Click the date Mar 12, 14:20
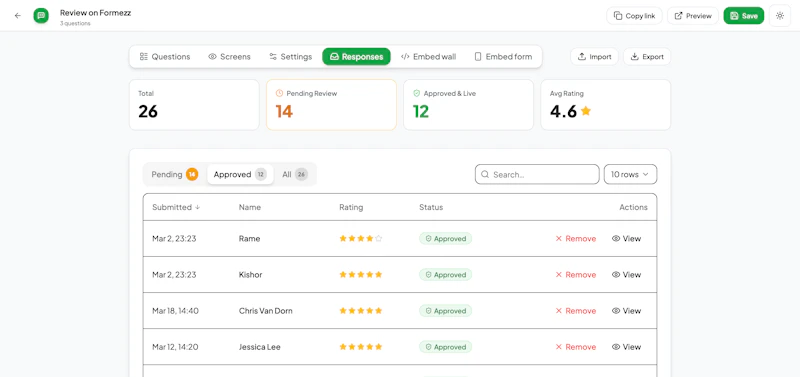This screenshot has height=377, width=800. click(x=175, y=347)
